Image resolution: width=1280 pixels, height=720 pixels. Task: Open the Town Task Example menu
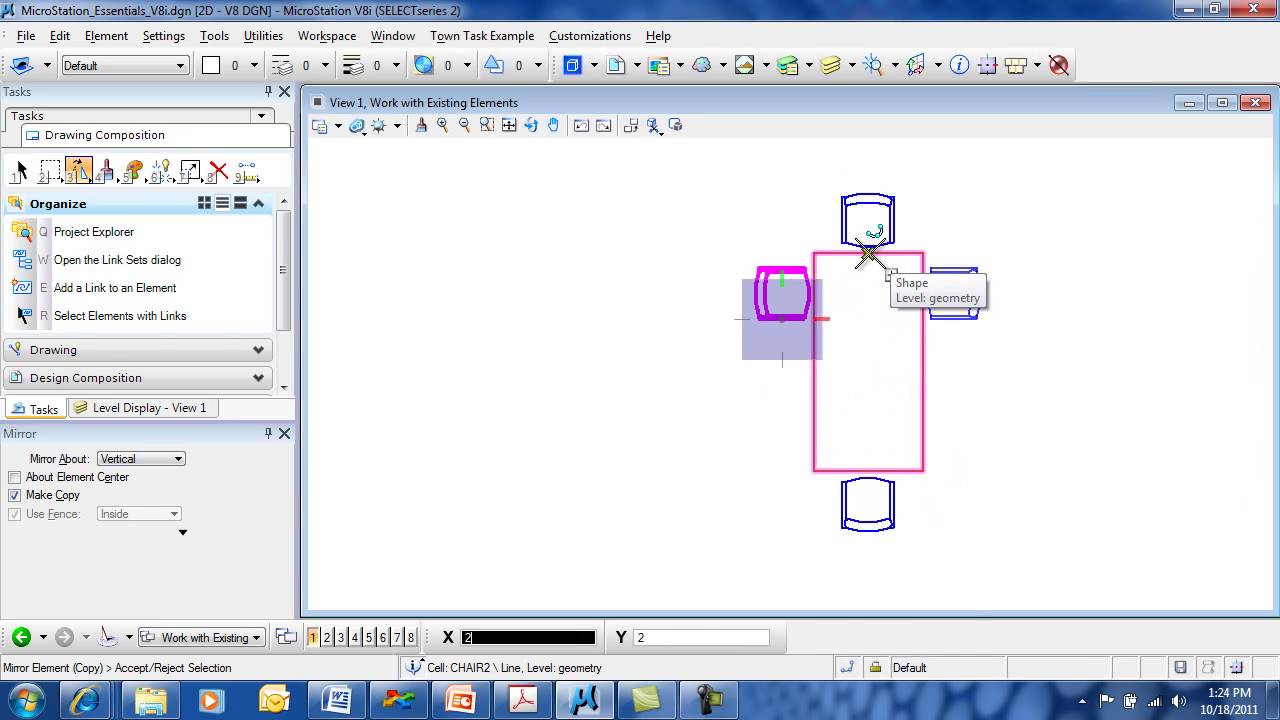[x=482, y=35]
